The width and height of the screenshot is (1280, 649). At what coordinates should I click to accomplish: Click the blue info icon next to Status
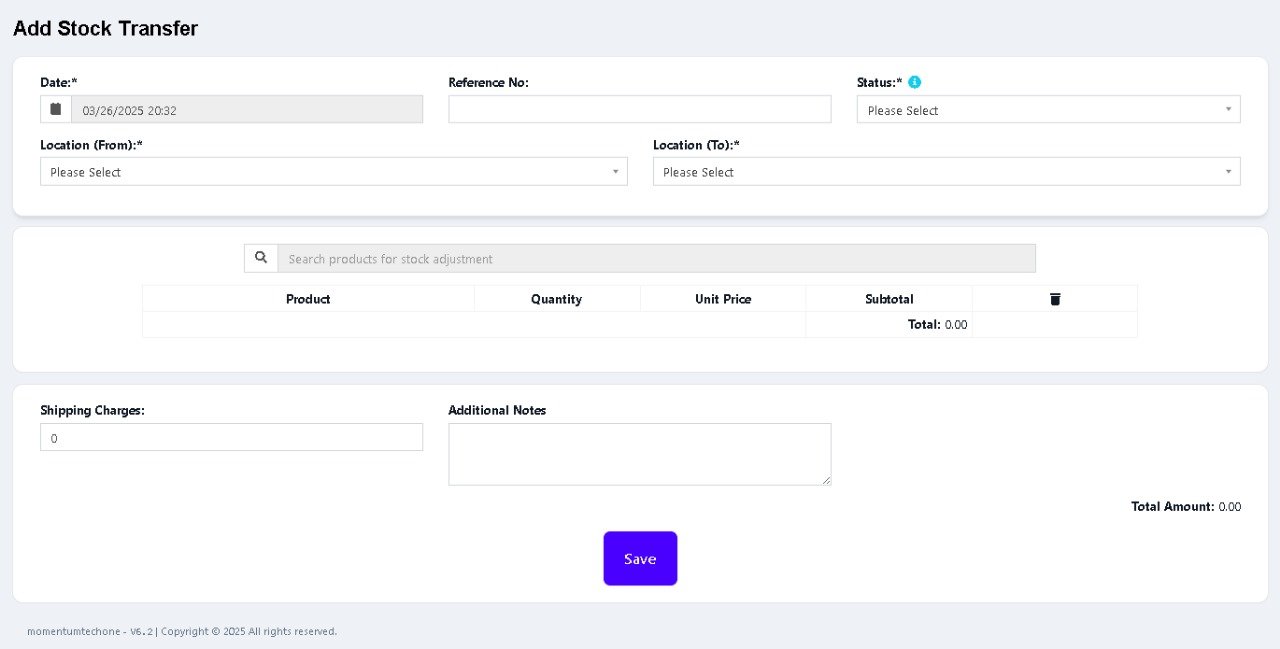914,83
